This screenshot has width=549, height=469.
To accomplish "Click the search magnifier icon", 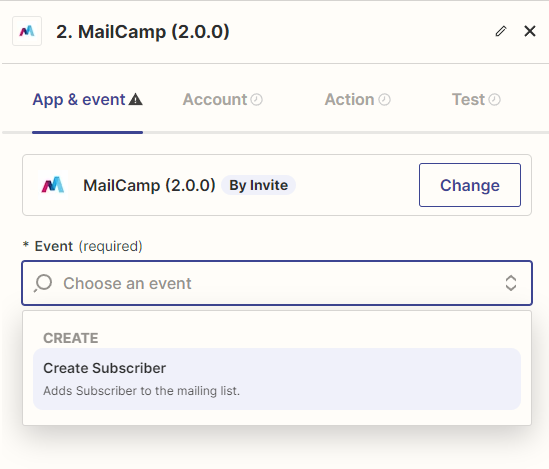I will coord(43,283).
